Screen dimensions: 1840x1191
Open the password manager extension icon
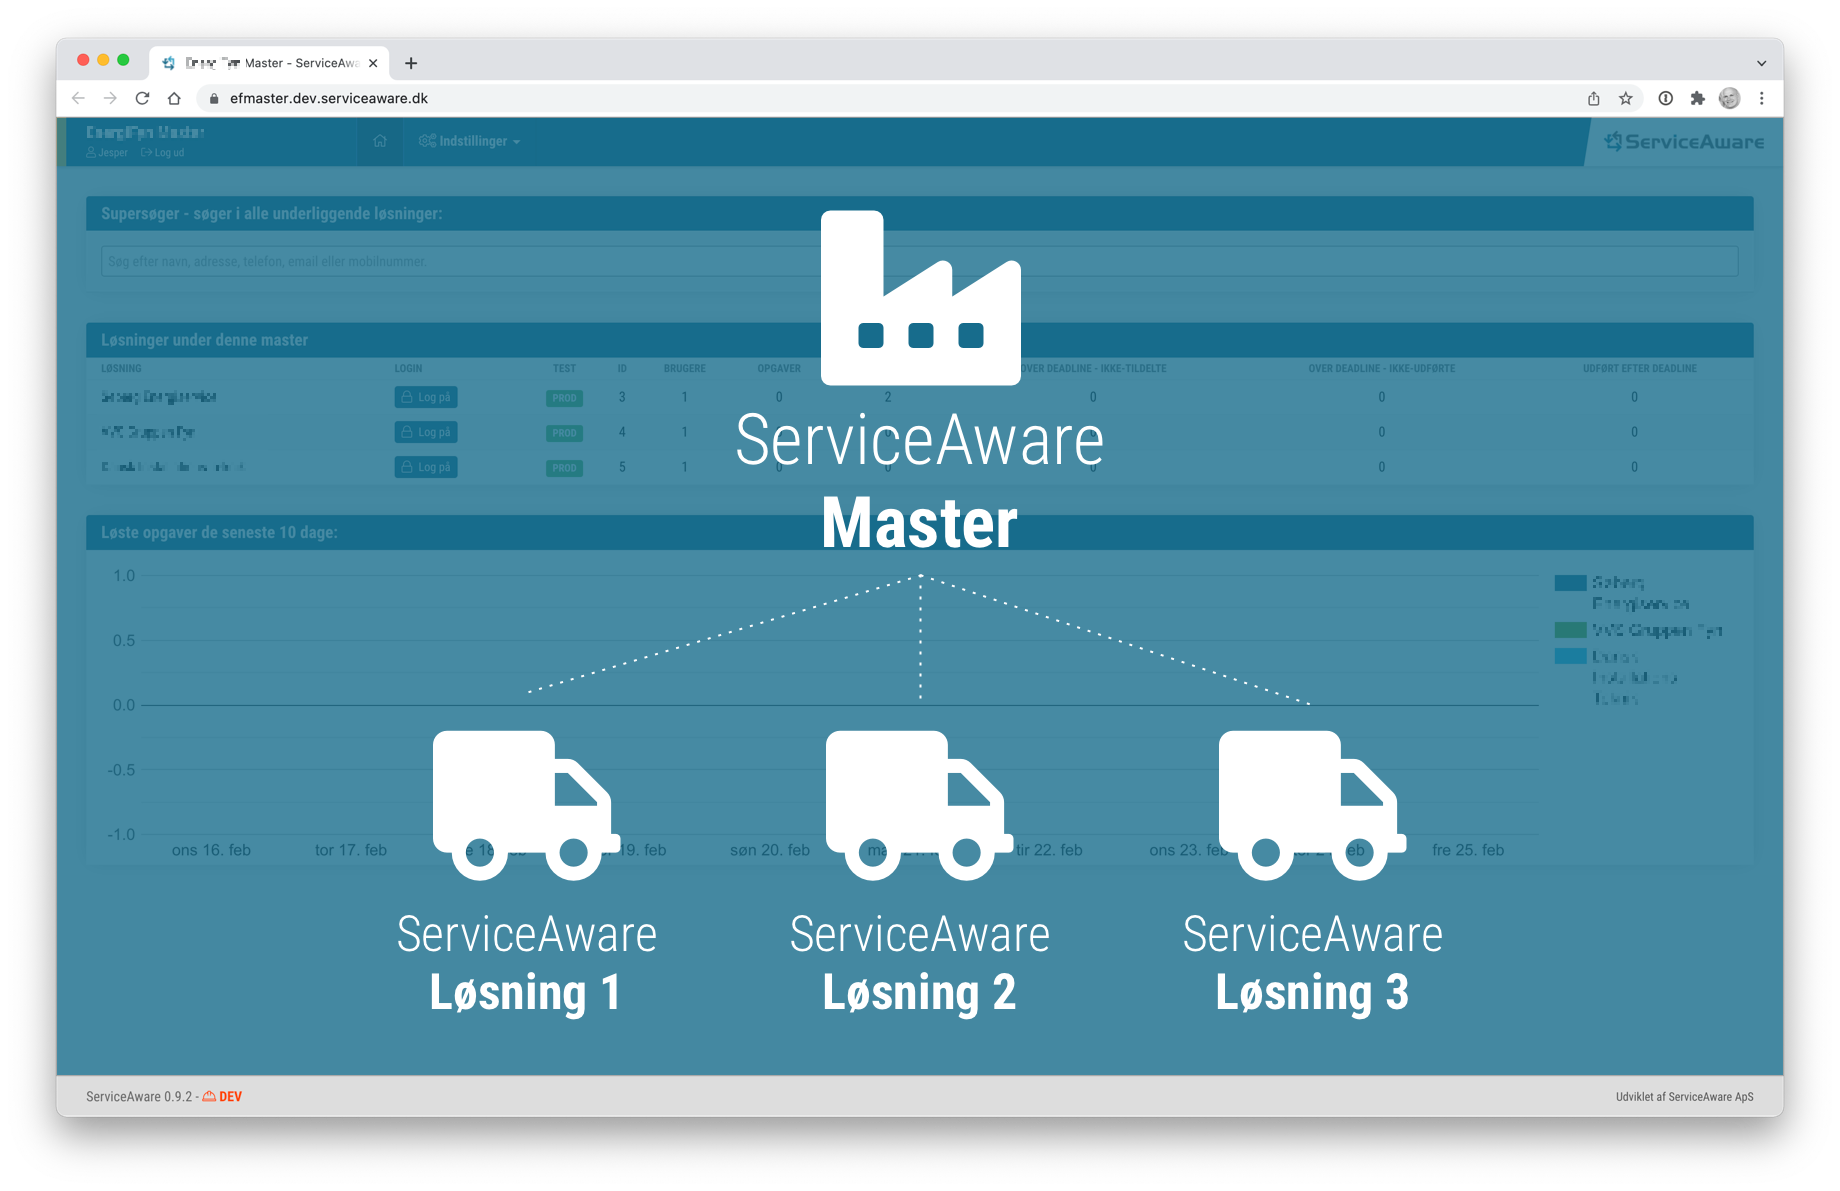[x=1666, y=98]
